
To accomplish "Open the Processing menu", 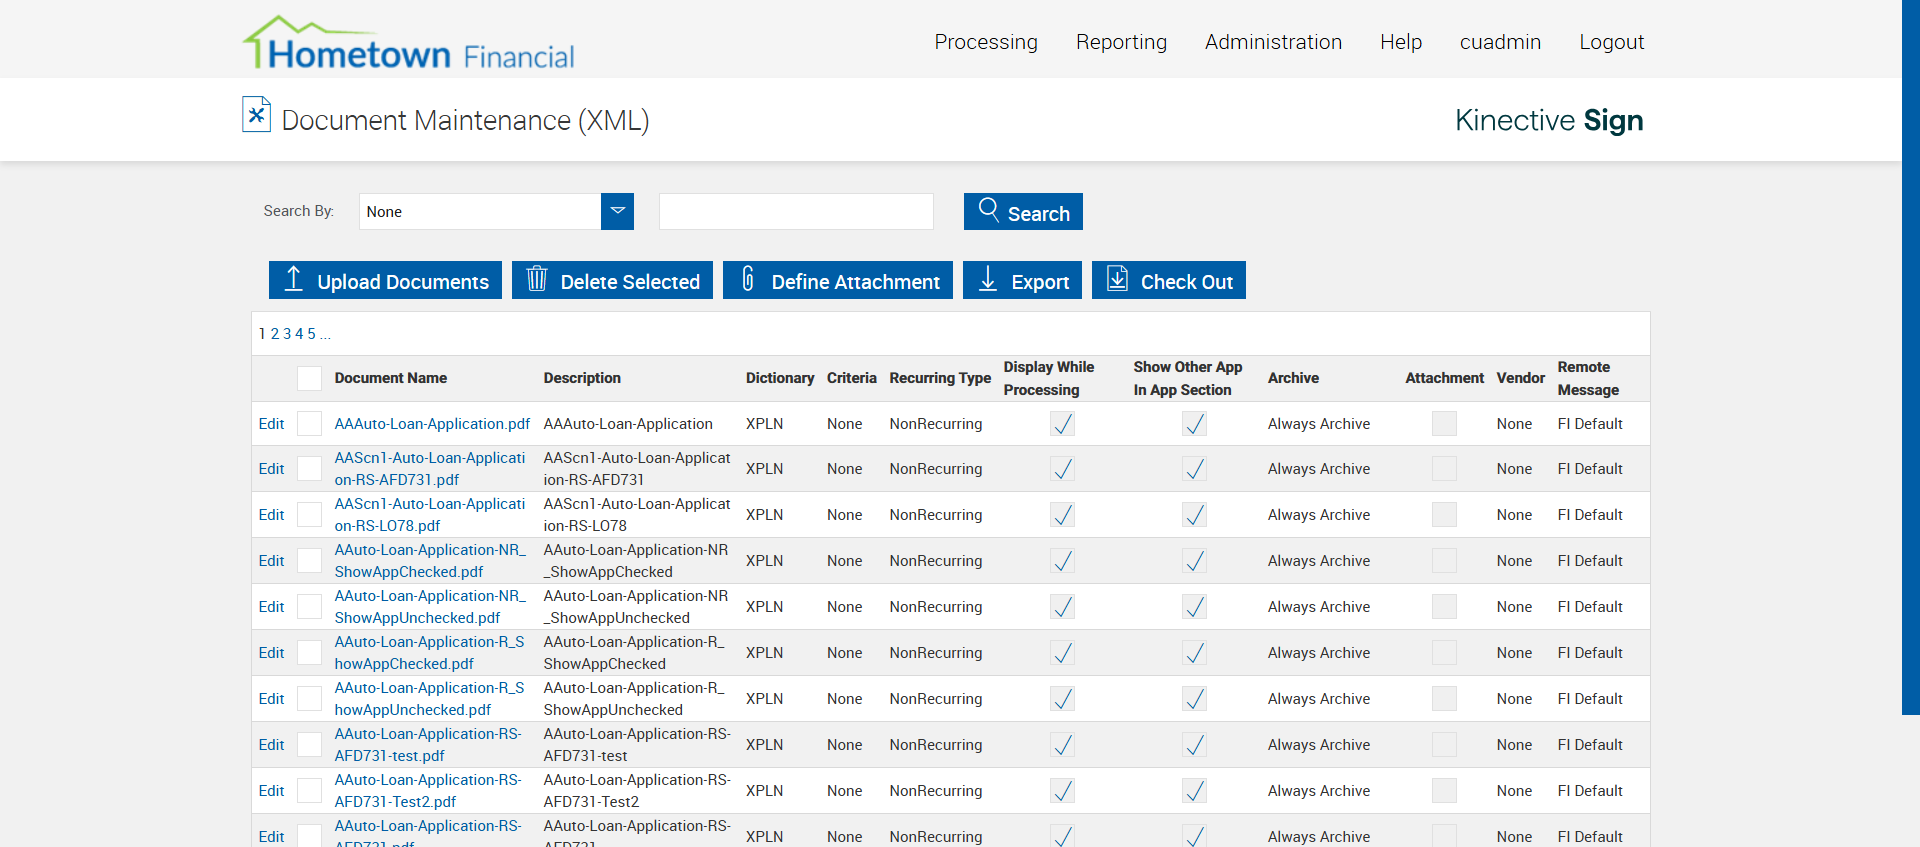I will click(x=985, y=42).
